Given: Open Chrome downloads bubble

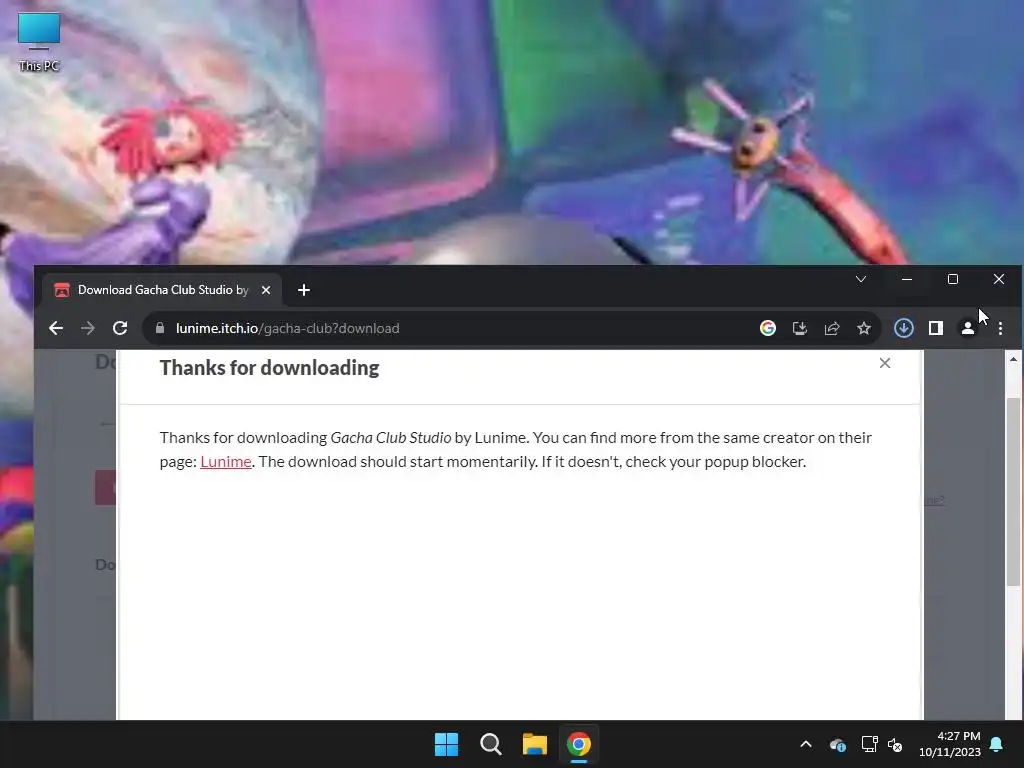Looking at the screenshot, I should (x=904, y=328).
